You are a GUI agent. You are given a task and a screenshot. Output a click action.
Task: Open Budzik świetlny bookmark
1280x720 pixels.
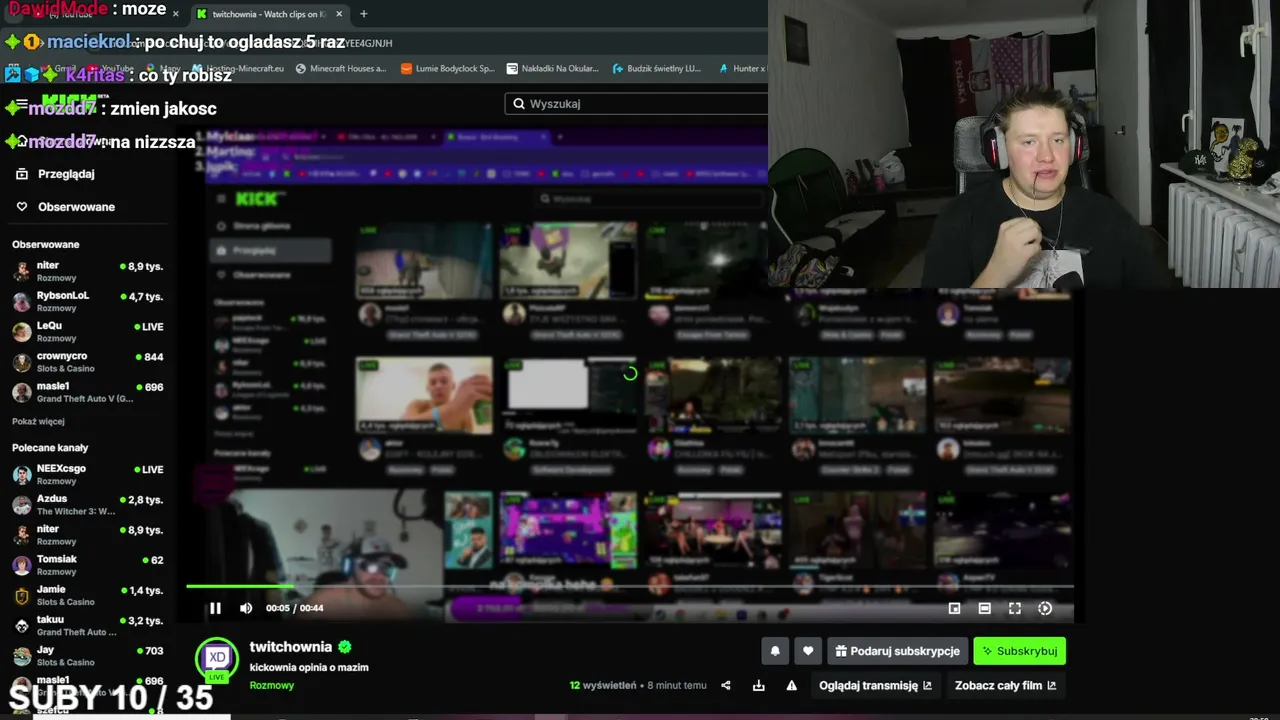tap(656, 69)
